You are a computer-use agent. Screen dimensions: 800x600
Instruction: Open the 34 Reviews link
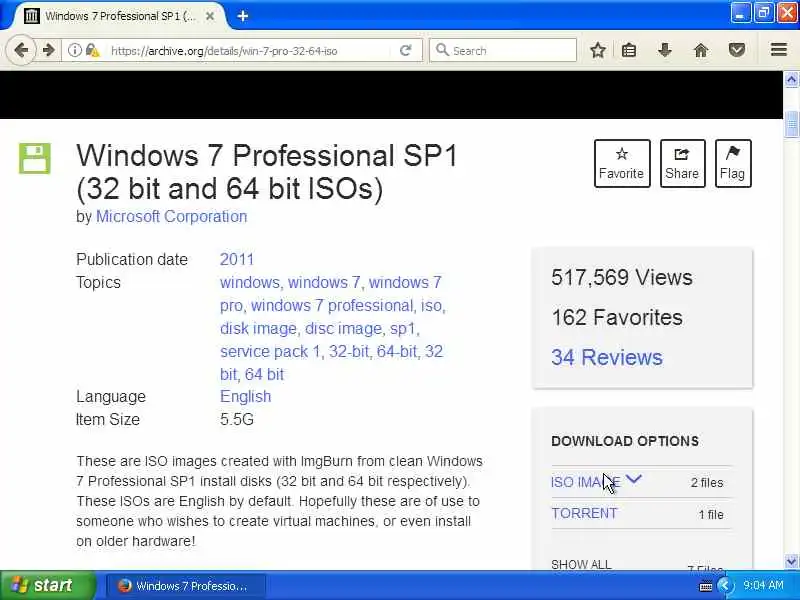(607, 357)
